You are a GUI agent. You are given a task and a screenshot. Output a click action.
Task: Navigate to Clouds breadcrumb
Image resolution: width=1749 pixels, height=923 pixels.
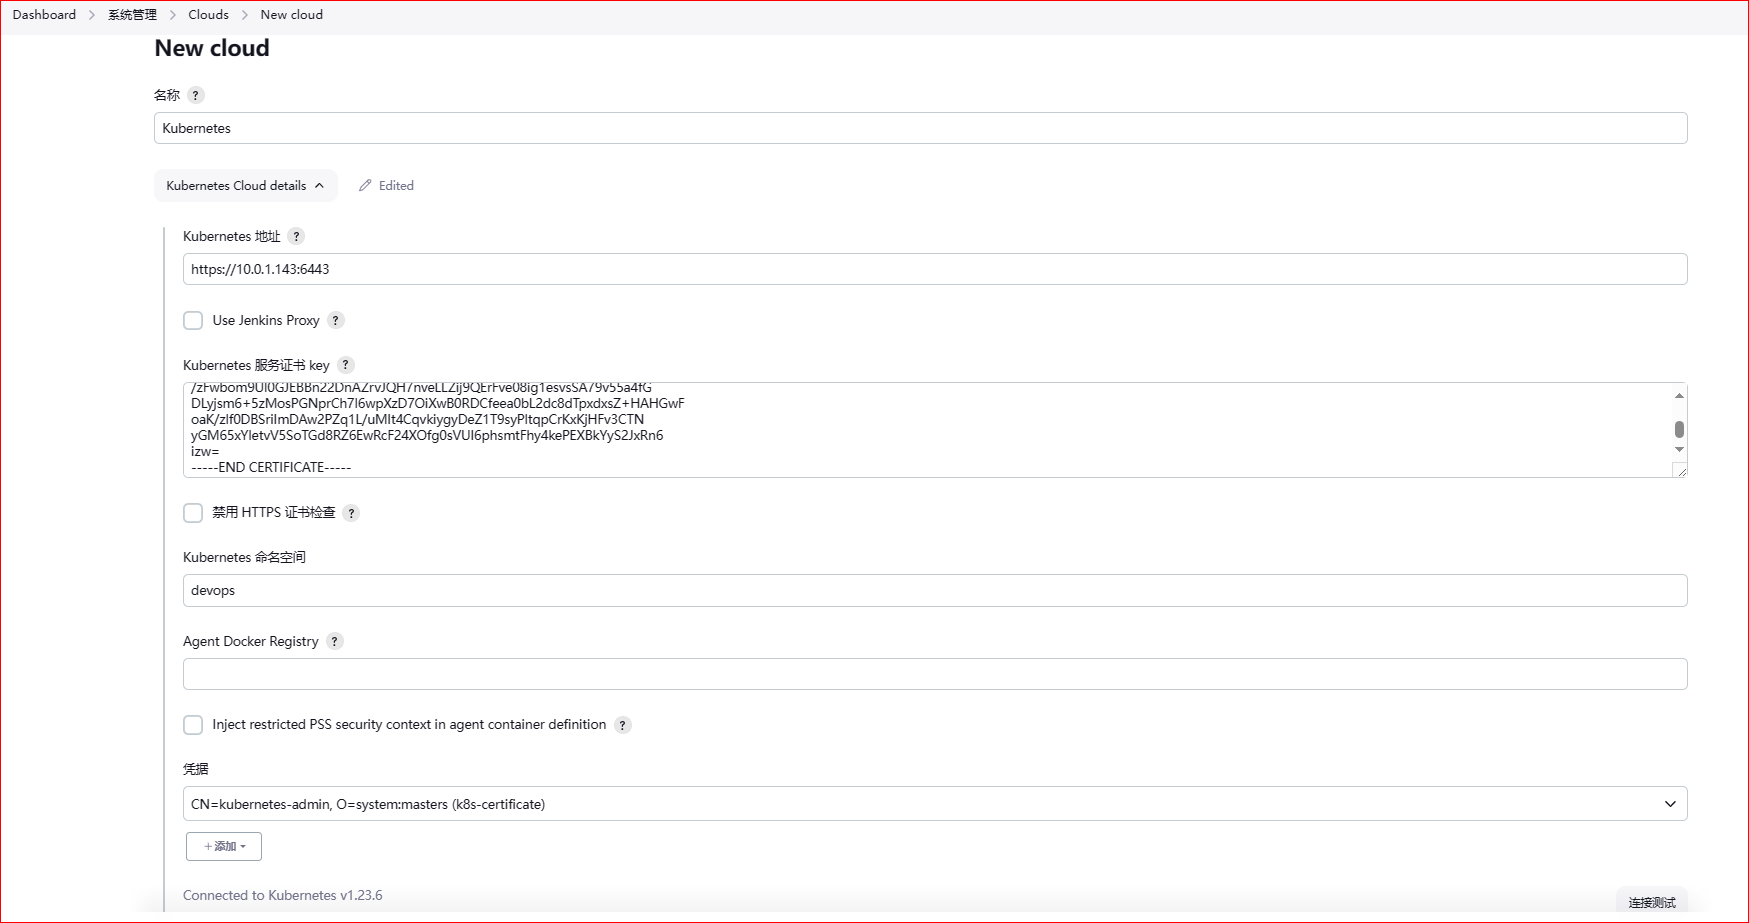[208, 15]
